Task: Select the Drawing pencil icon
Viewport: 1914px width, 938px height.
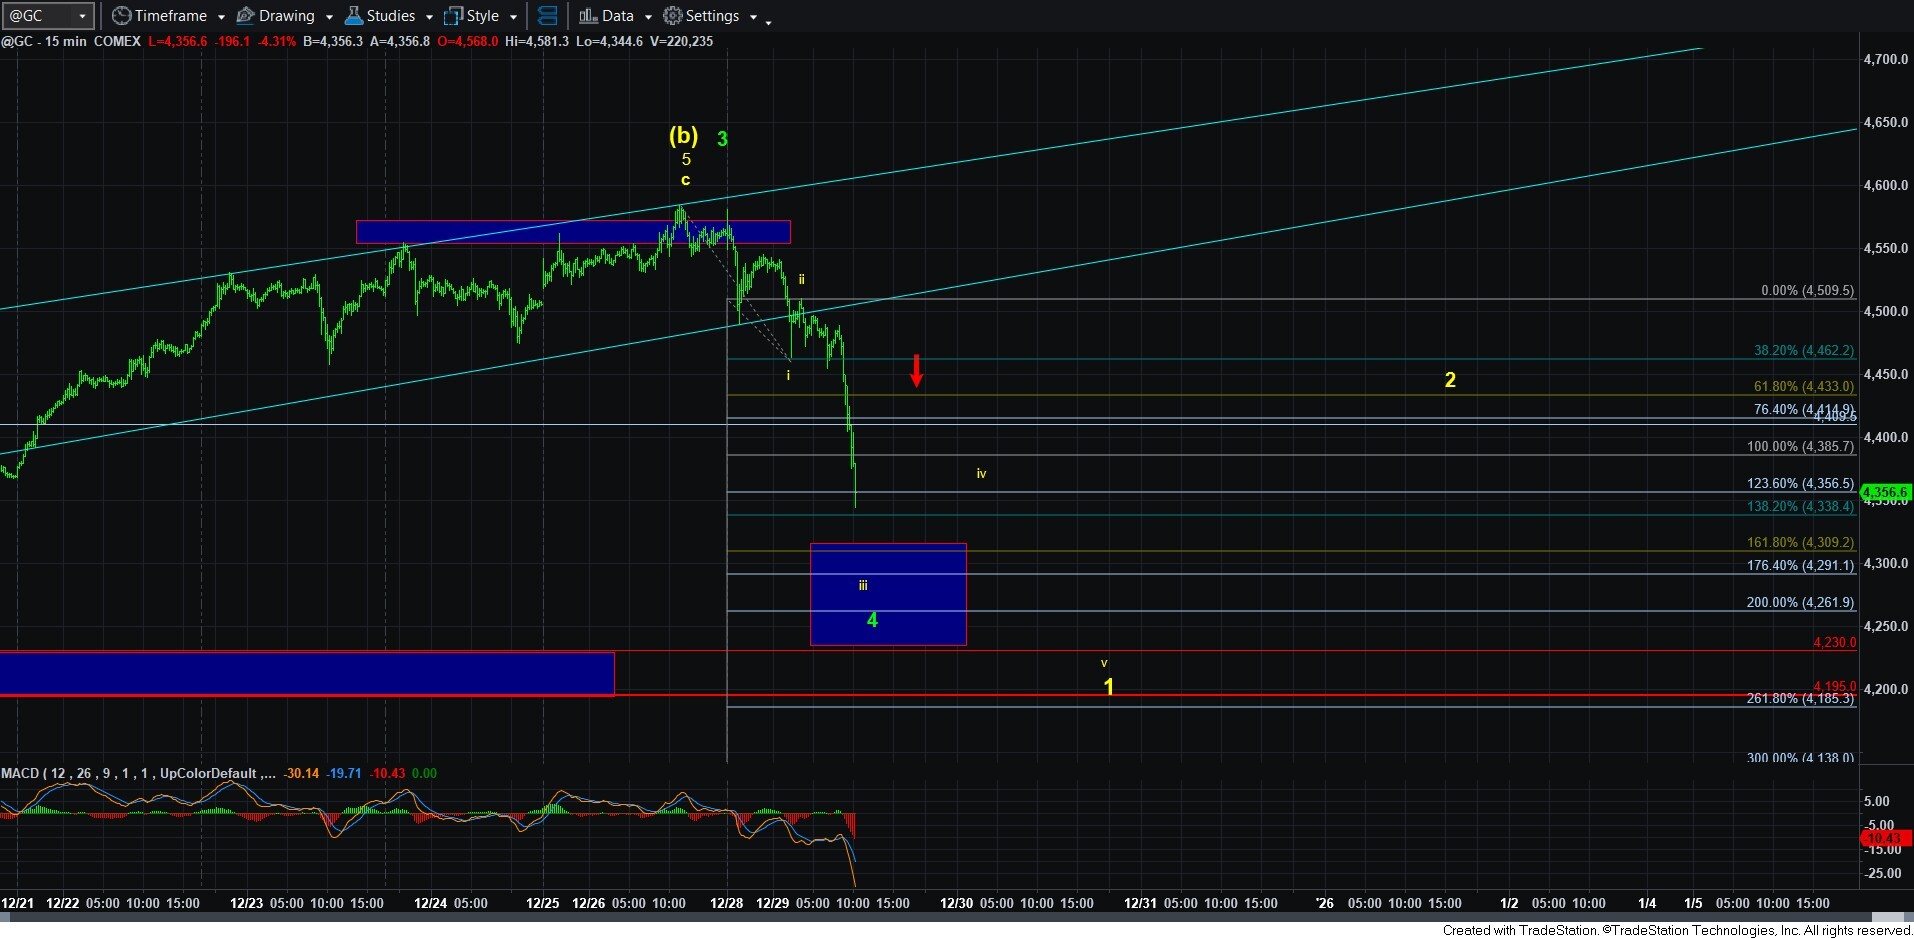Action: pos(245,16)
